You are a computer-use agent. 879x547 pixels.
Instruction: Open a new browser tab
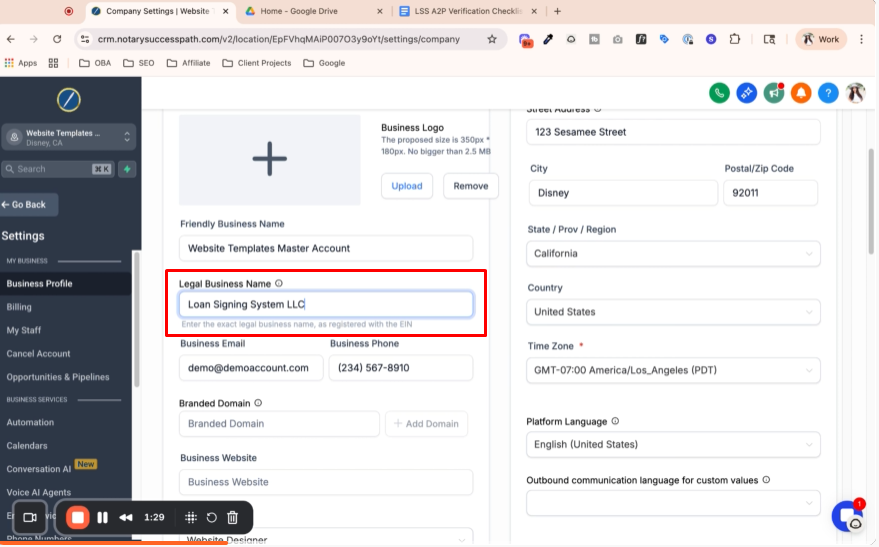click(557, 11)
